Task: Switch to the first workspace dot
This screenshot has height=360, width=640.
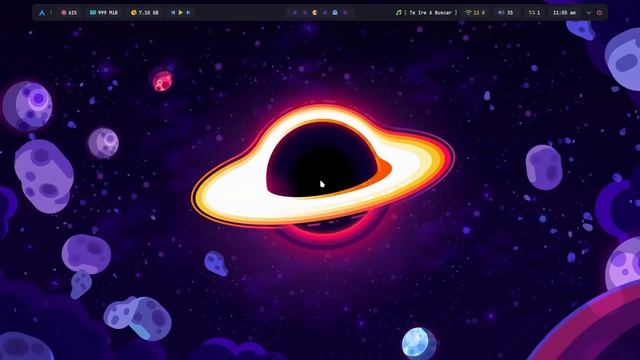Action: 295,13
